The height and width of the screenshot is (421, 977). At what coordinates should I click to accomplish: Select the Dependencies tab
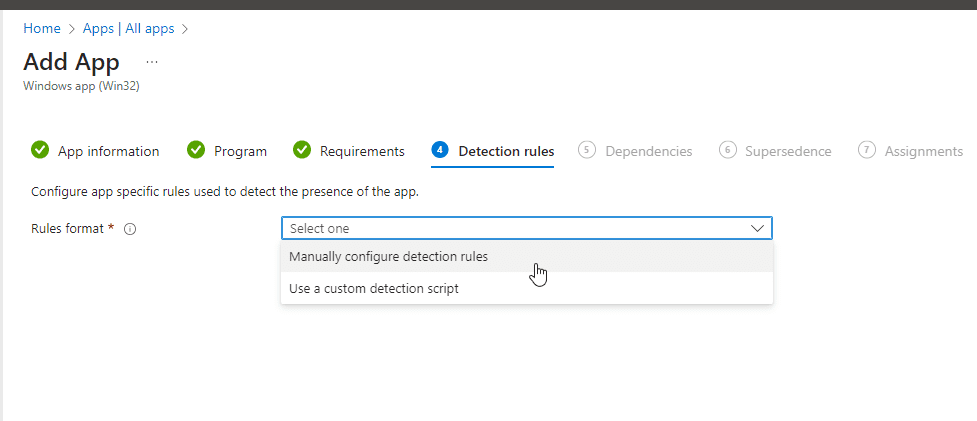pos(648,151)
